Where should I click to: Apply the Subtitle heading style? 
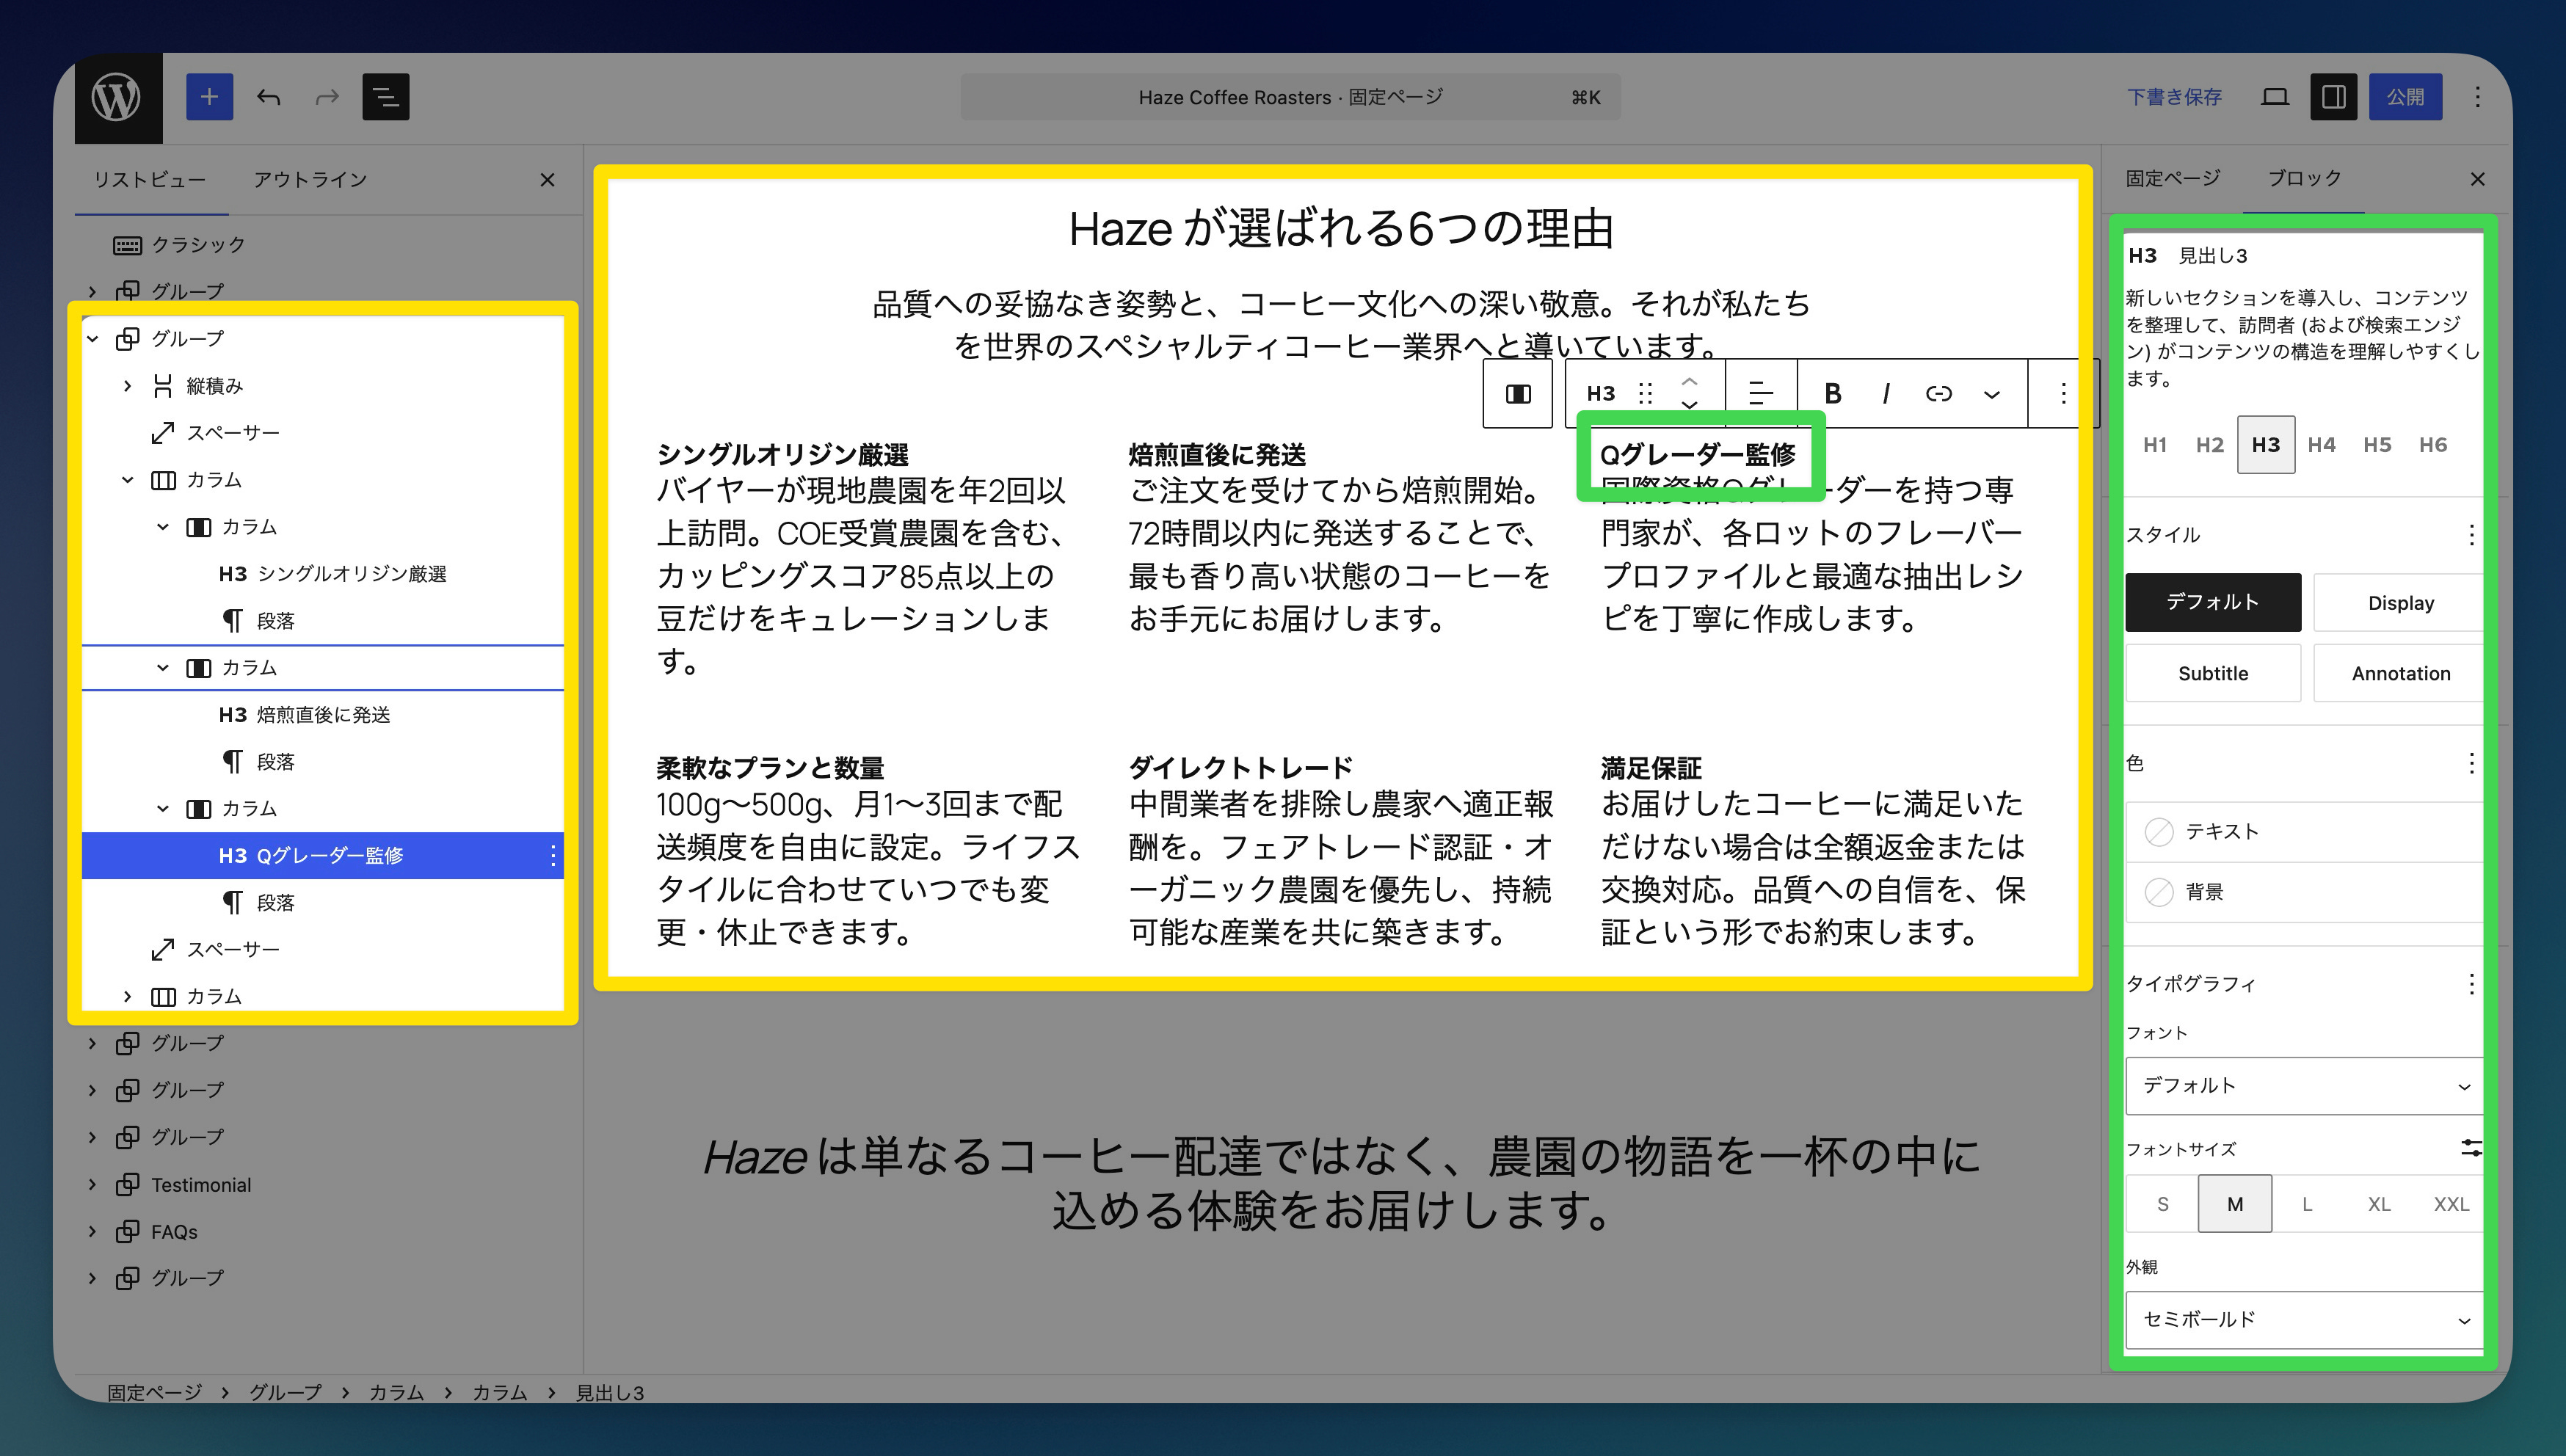click(2213, 673)
